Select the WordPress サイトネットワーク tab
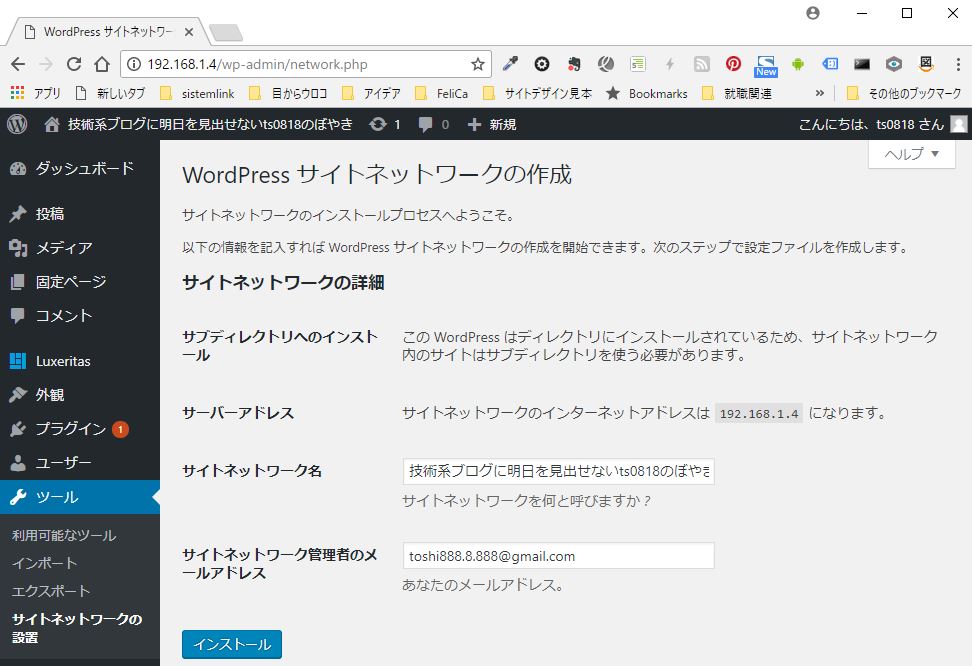 click(x=110, y=32)
